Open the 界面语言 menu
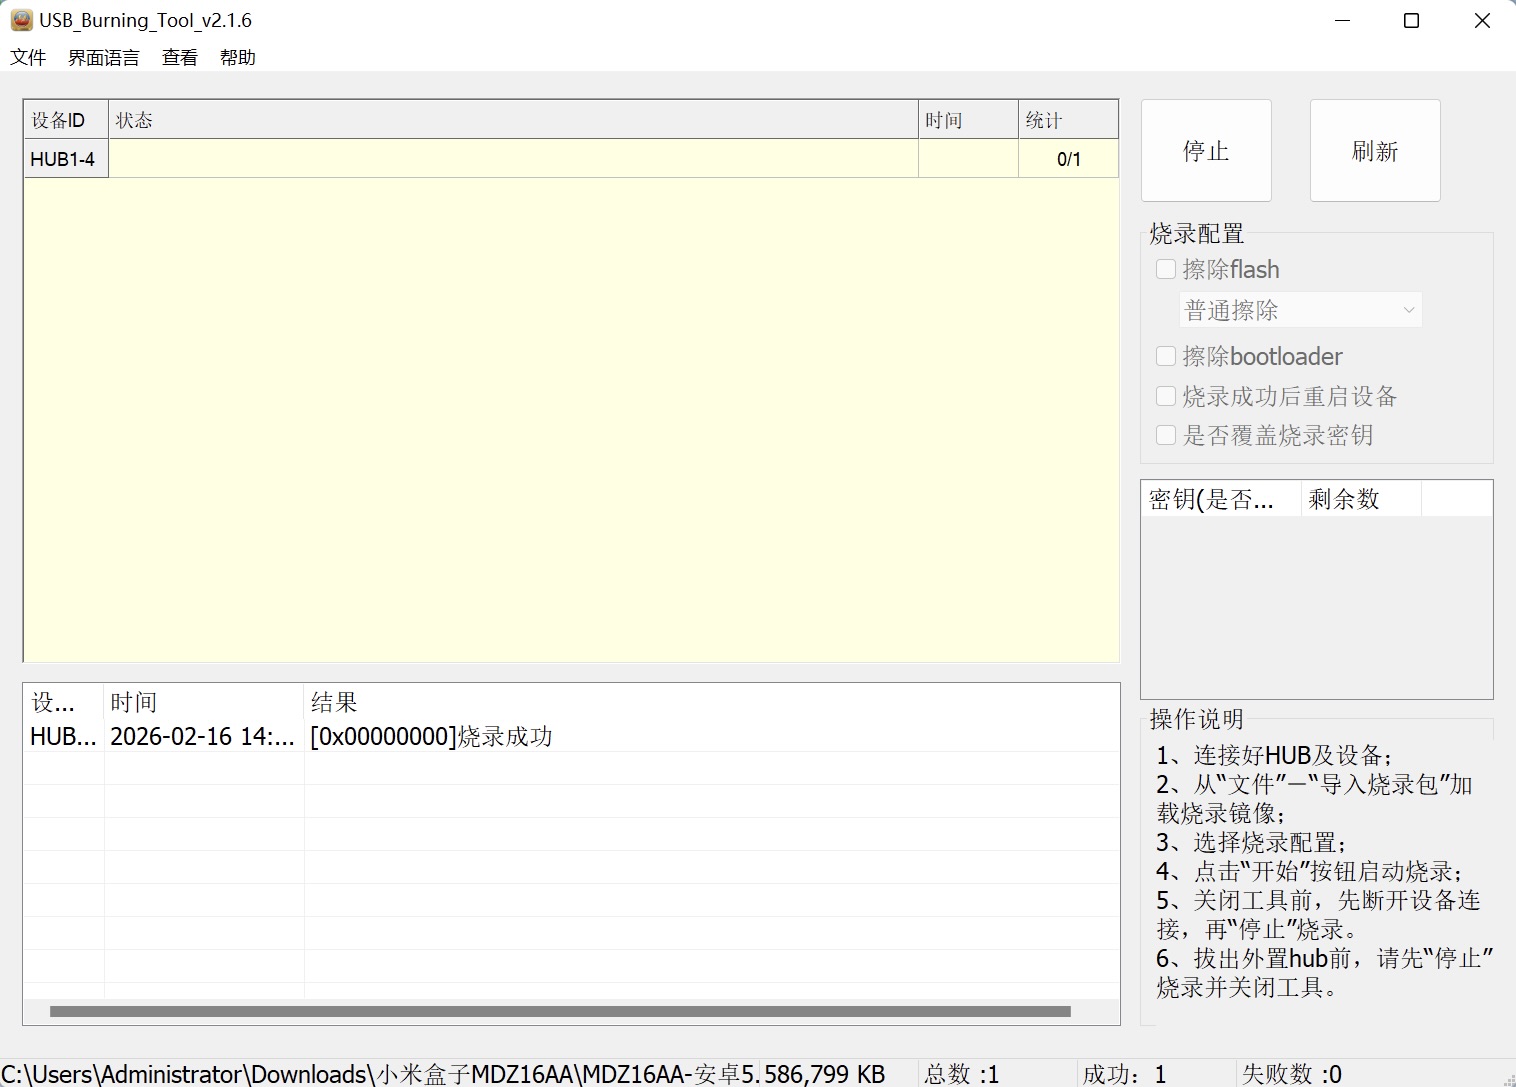This screenshot has width=1516, height=1087. pyautogui.click(x=103, y=58)
